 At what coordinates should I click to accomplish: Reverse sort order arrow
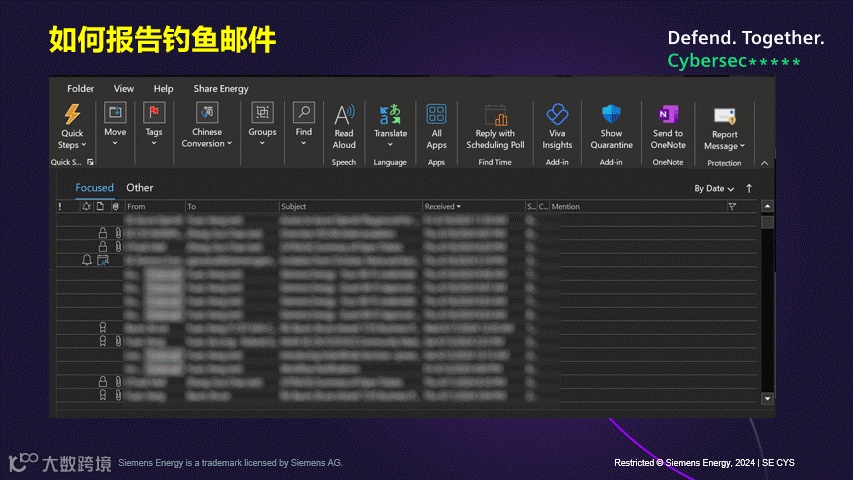(x=749, y=188)
